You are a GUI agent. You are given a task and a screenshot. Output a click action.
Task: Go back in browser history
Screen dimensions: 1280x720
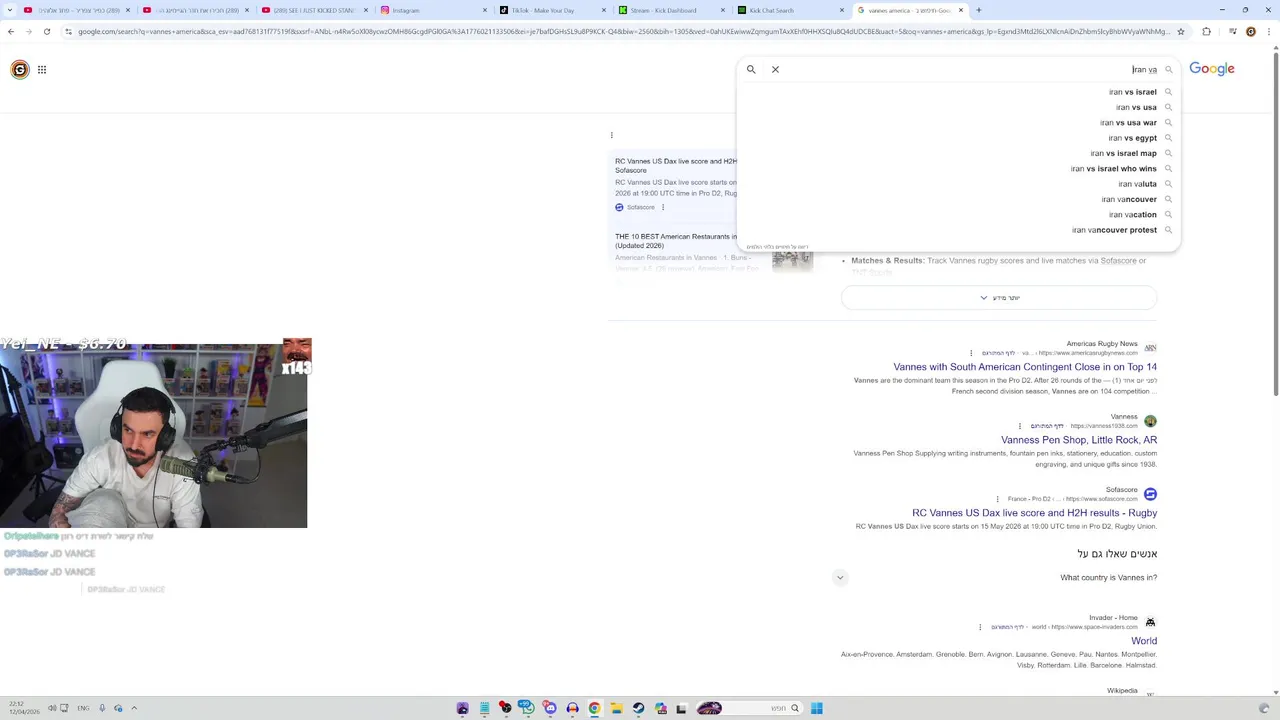pyautogui.click(x=11, y=31)
